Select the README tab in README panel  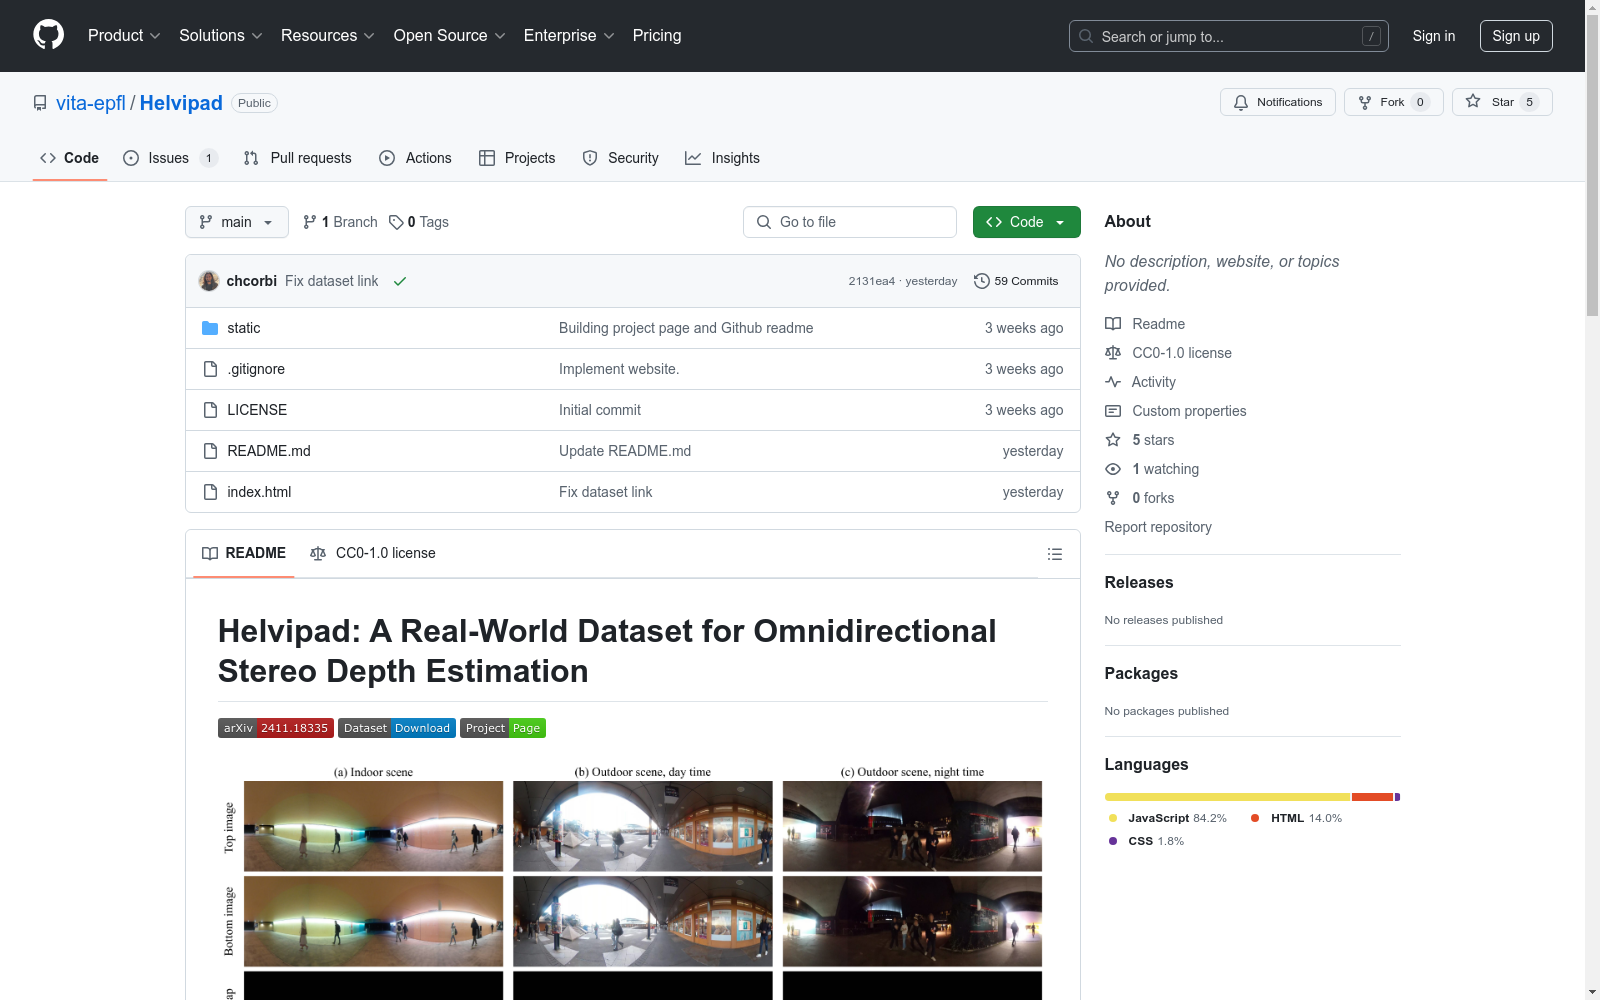pos(244,553)
